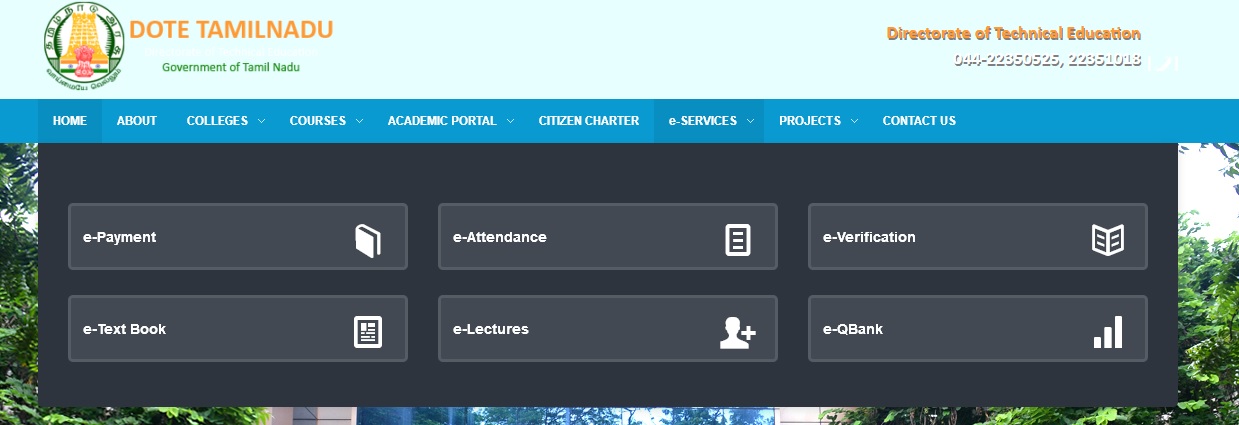Click the add-user icon on e-Lectures tile
The height and width of the screenshot is (425, 1239).
(x=737, y=332)
